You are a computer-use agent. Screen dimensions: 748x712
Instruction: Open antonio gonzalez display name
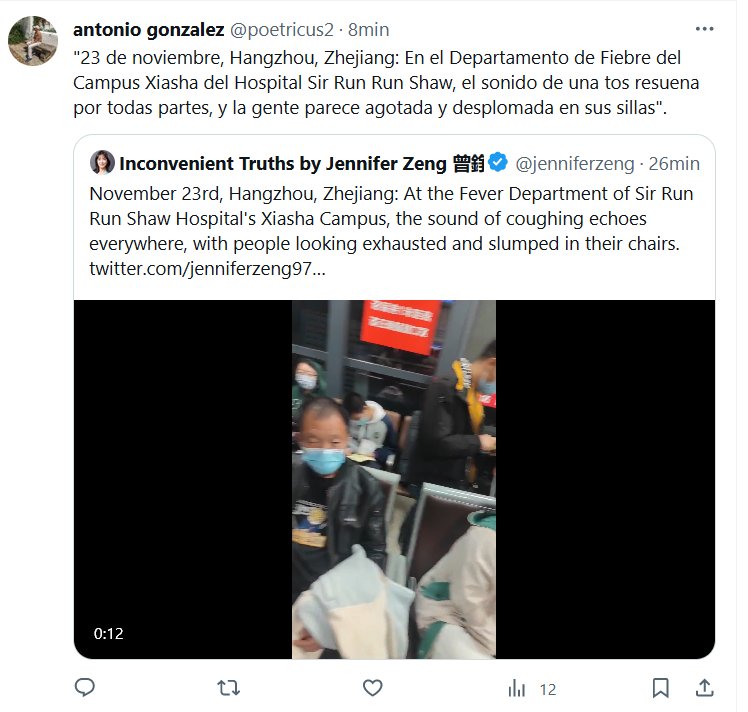148,30
